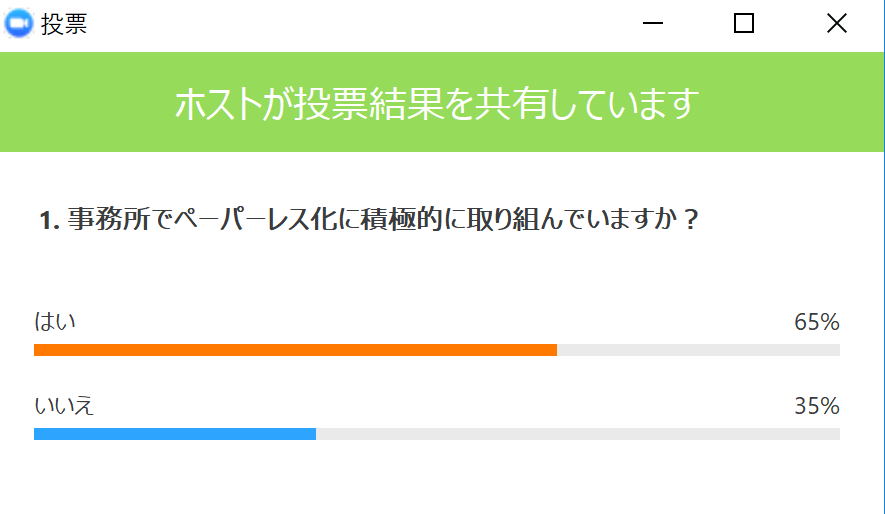Click 投票結果 text in the green banner
Screen dimensions: 885x514
(x=369, y=104)
